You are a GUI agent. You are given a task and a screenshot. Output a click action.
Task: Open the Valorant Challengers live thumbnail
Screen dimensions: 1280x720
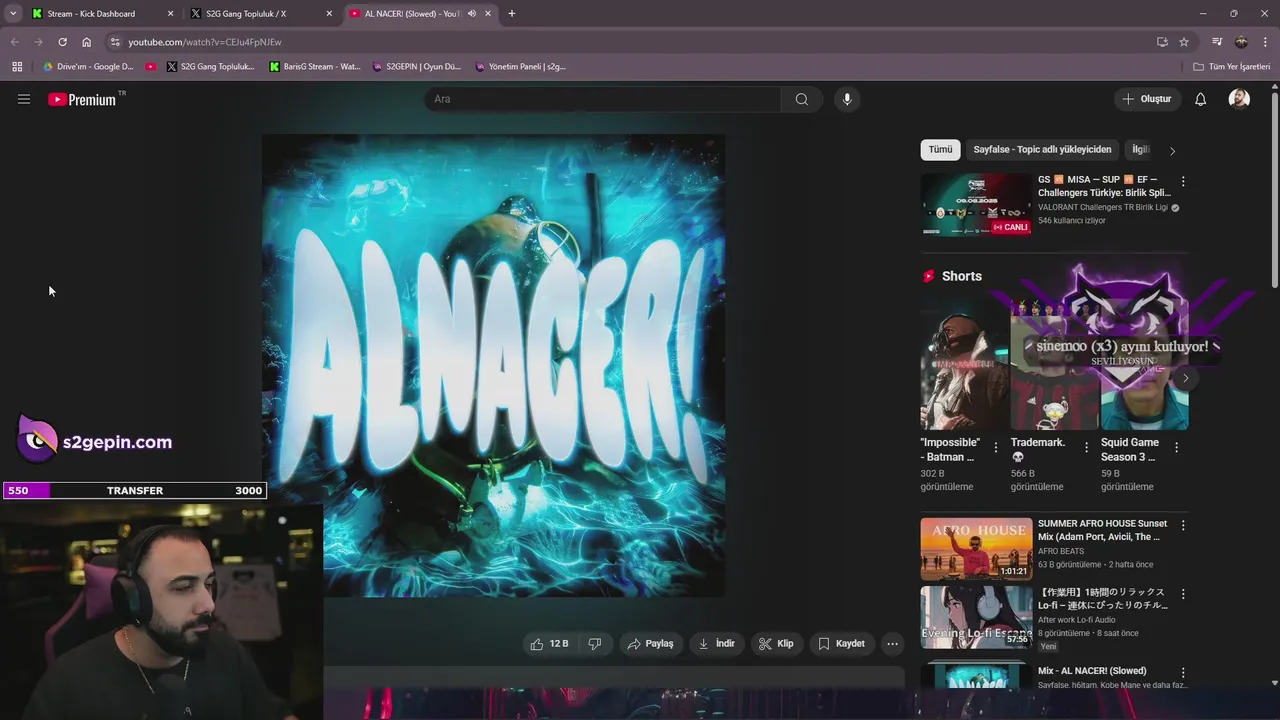[976, 205]
